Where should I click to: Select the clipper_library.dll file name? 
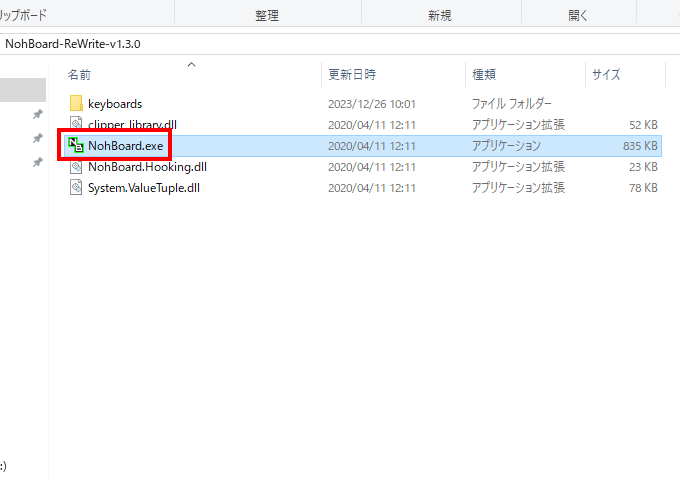point(132,124)
